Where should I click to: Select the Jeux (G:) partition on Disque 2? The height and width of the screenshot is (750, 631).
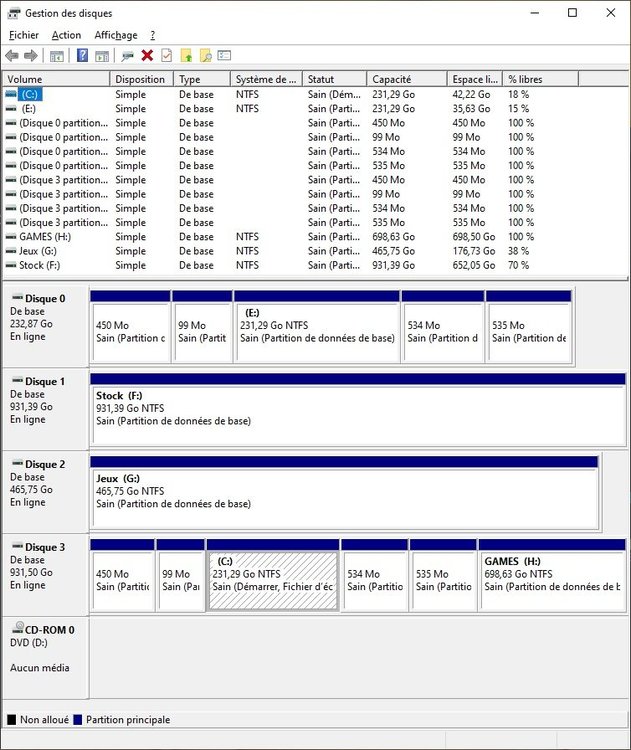pos(344,492)
